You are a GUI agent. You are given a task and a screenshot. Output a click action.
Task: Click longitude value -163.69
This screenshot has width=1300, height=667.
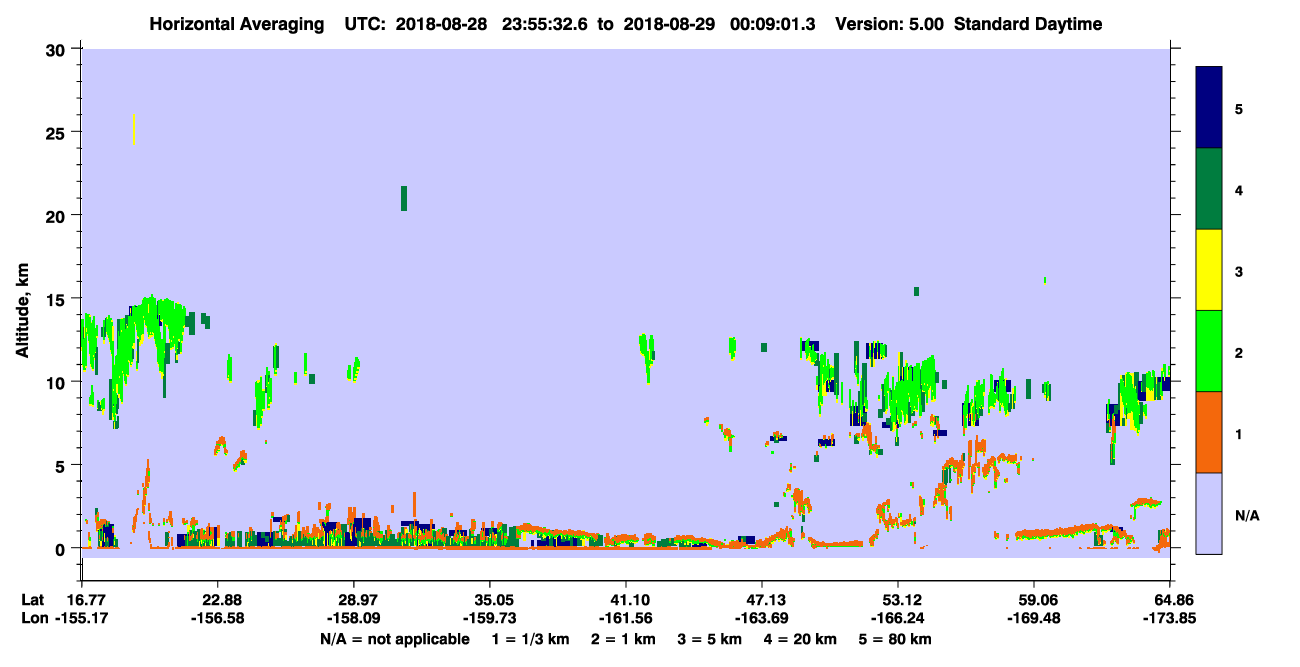tap(762, 619)
